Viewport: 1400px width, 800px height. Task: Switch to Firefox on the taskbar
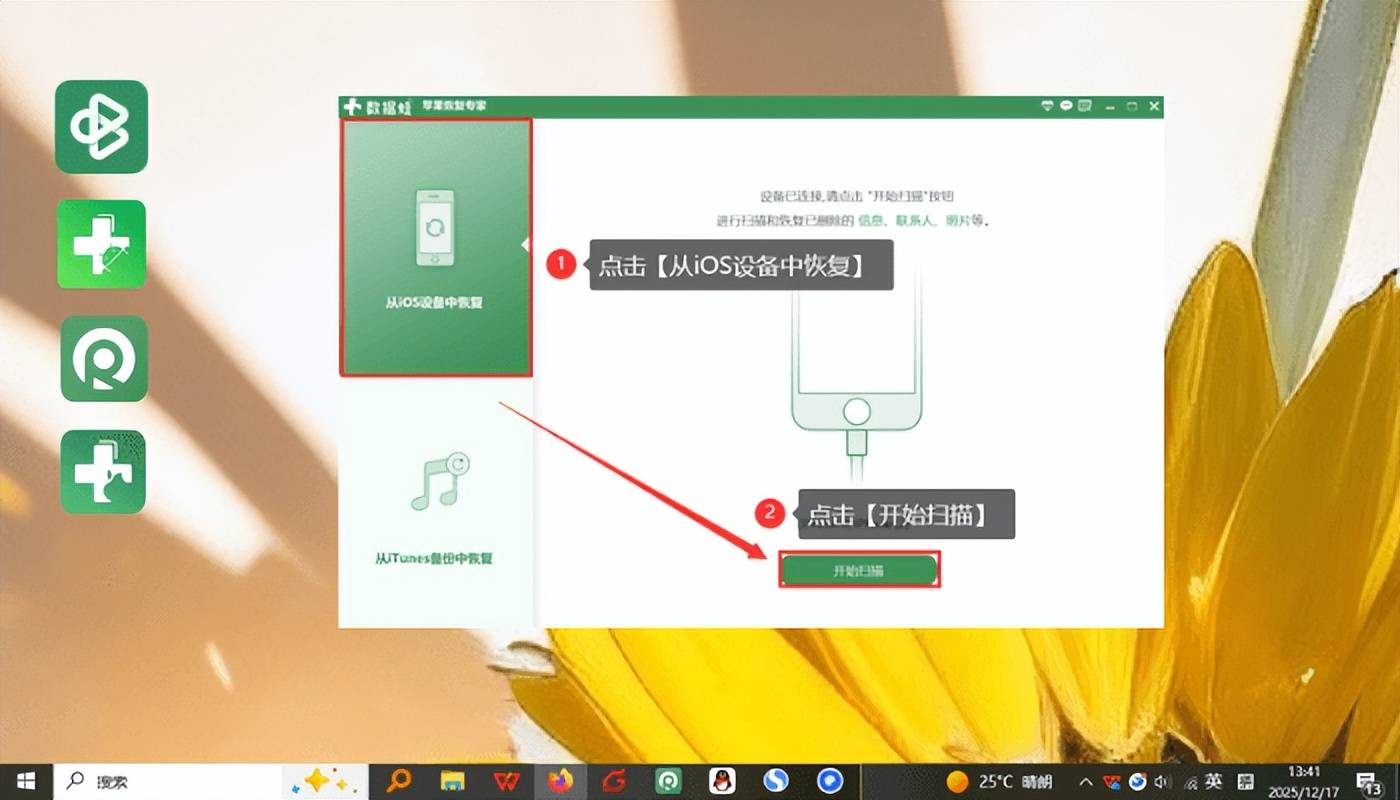(x=561, y=781)
